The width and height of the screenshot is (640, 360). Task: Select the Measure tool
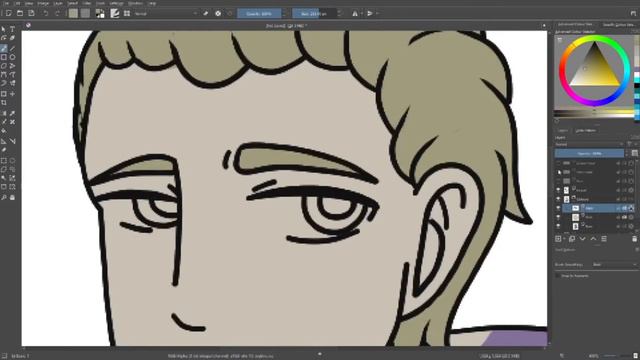pyautogui.click(x=12, y=141)
